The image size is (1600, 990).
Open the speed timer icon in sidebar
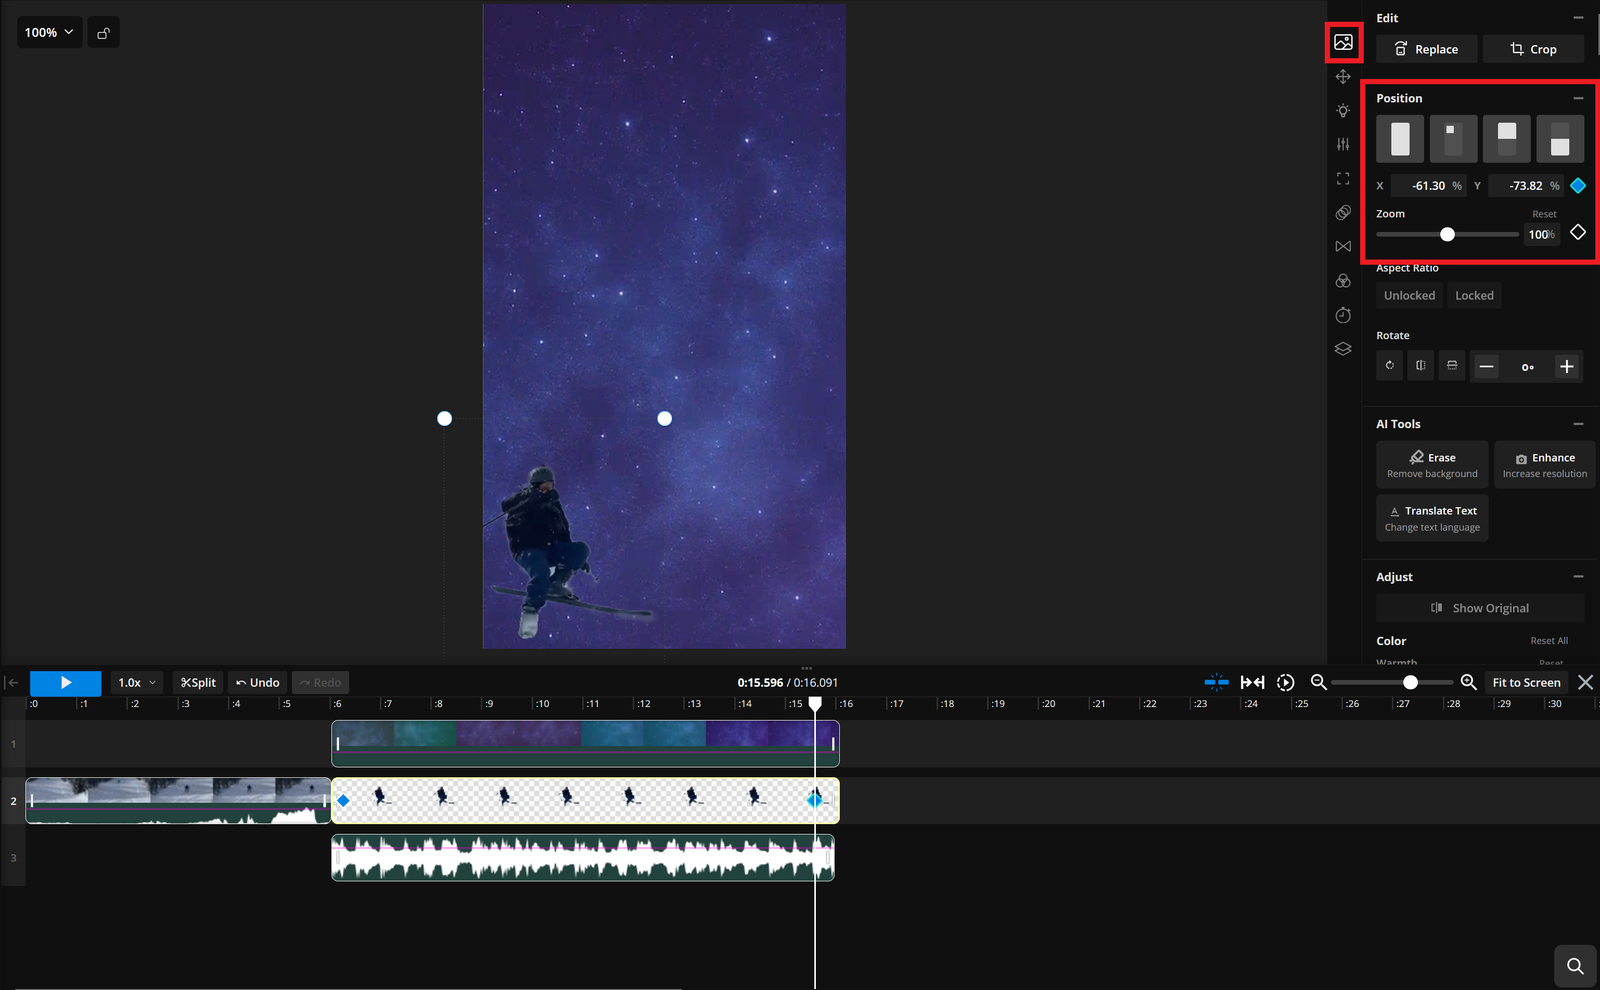point(1343,314)
